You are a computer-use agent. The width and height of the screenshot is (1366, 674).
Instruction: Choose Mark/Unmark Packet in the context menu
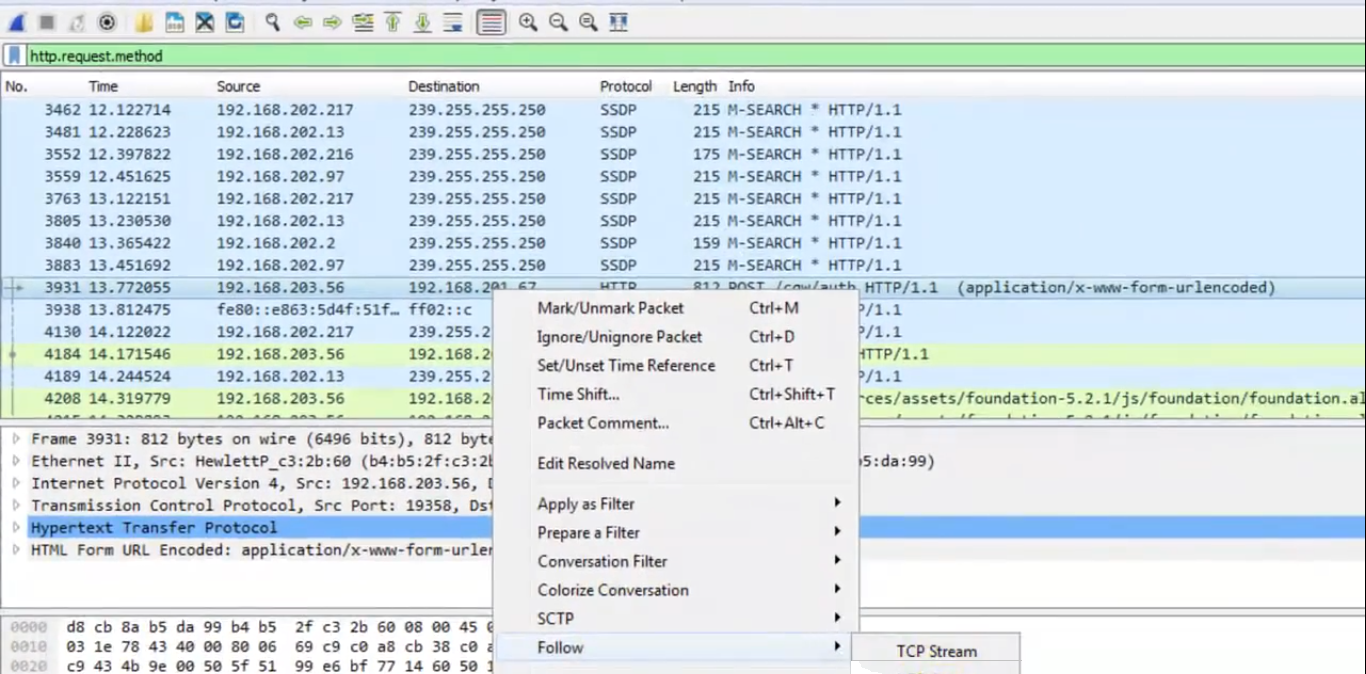pos(610,308)
